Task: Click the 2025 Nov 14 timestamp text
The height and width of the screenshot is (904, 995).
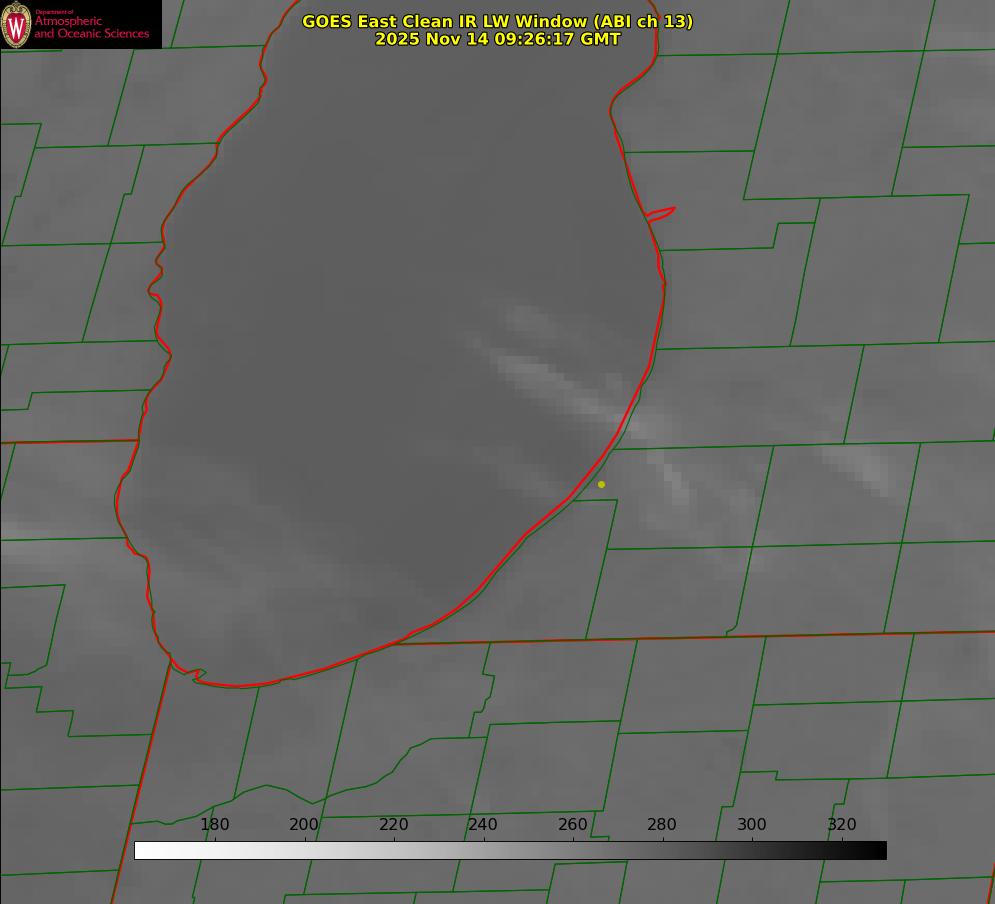Action: [497, 39]
